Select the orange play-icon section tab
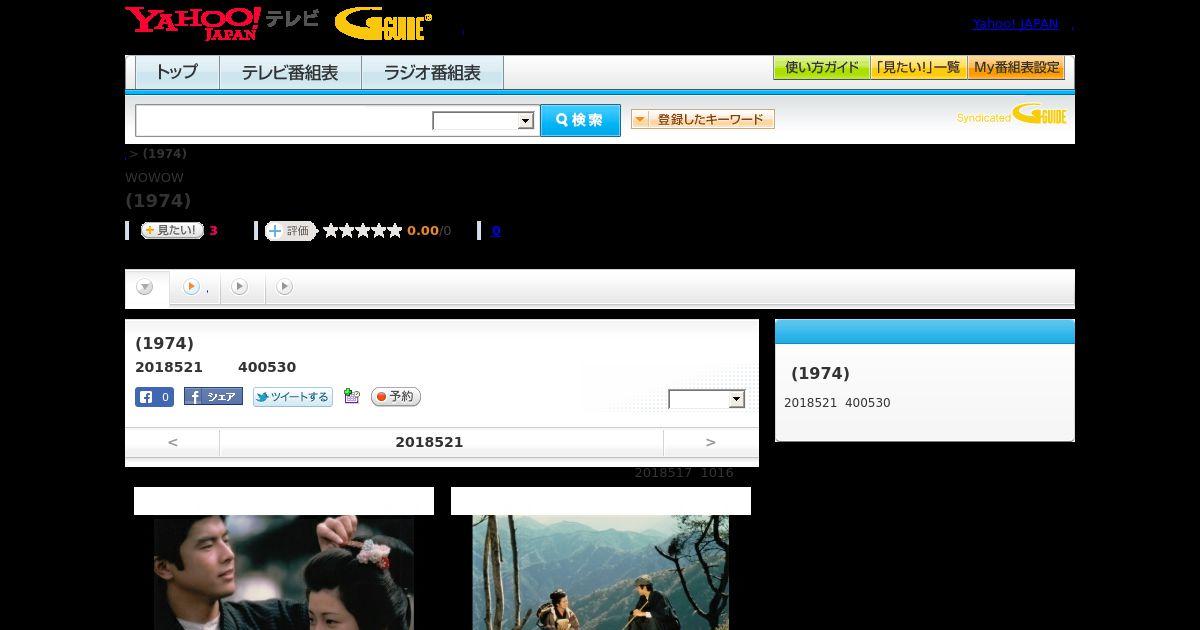 [195, 288]
